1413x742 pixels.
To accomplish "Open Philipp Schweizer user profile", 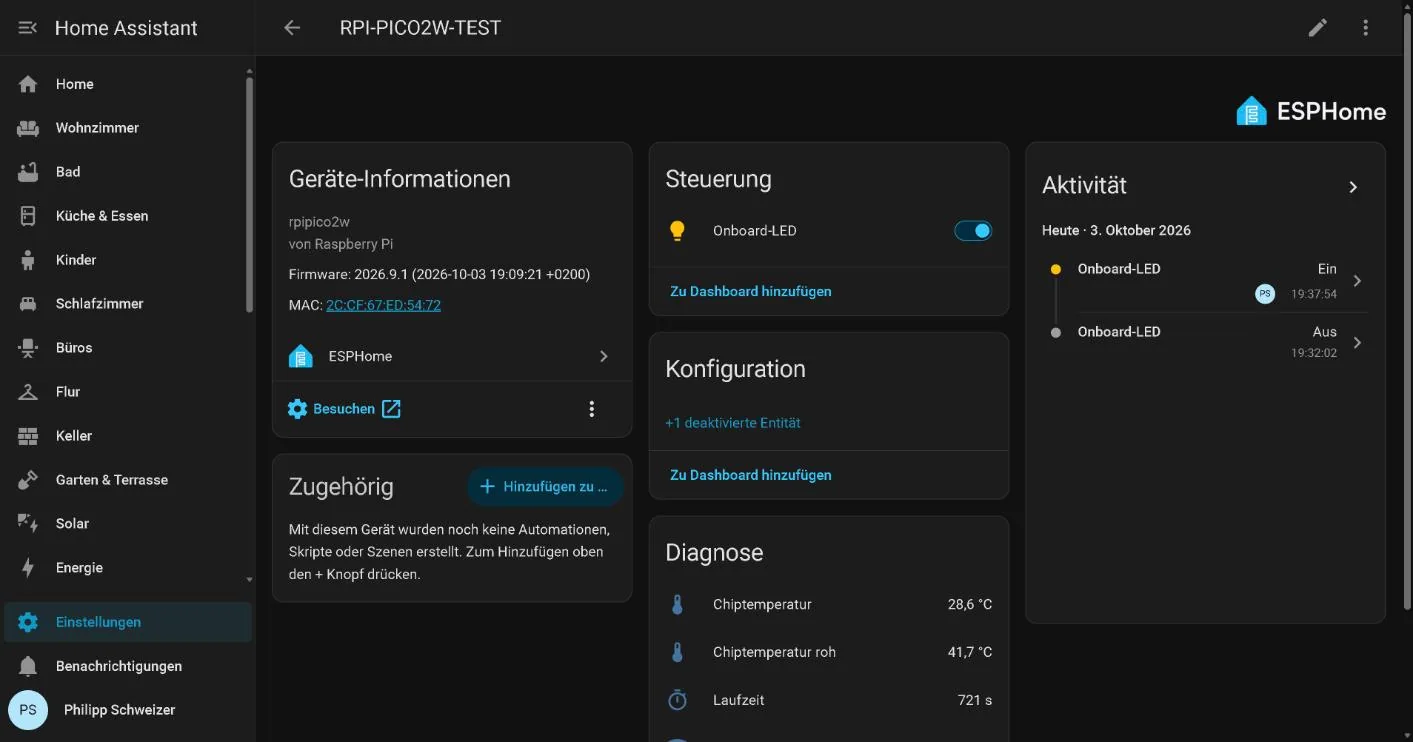I will coord(128,710).
